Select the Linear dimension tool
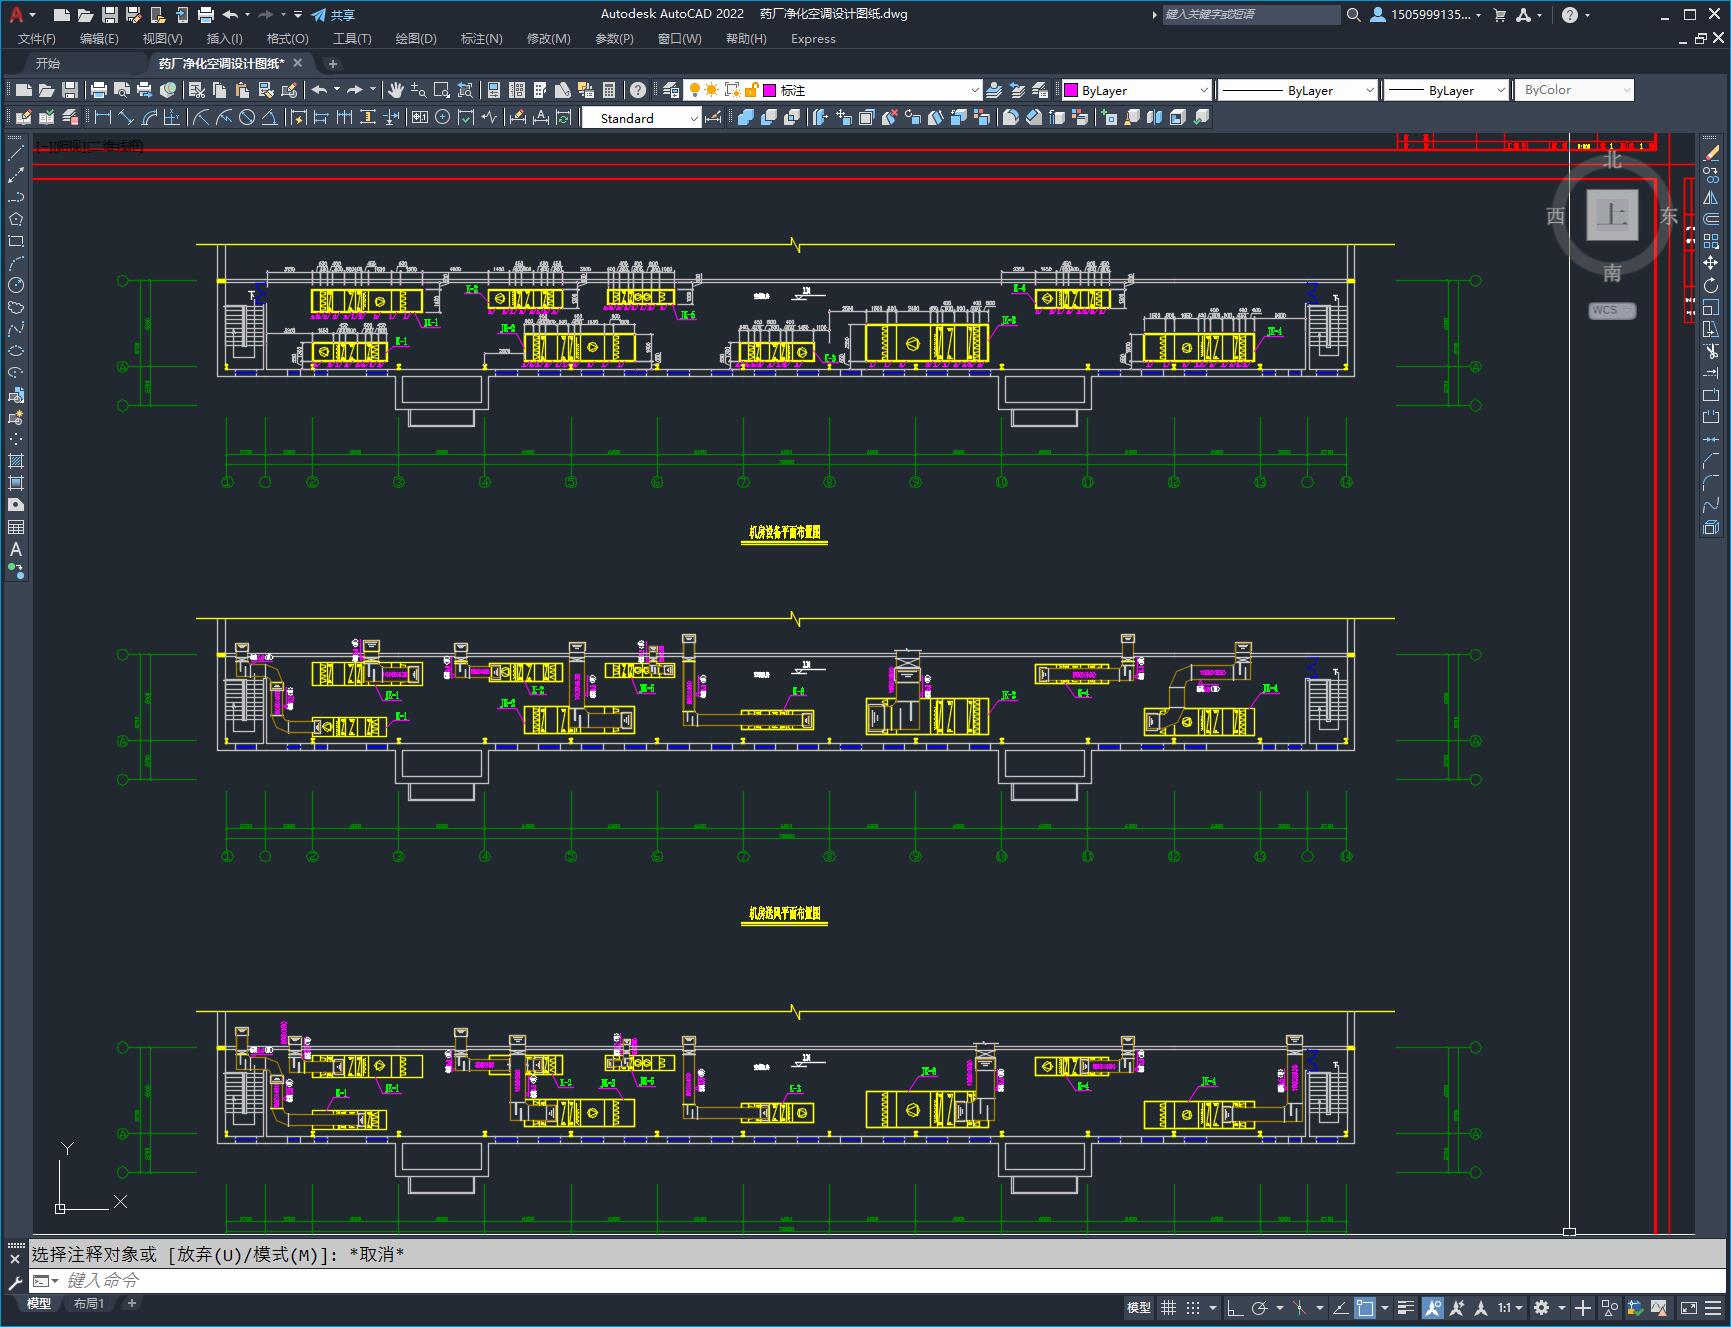 click(103, 118)
